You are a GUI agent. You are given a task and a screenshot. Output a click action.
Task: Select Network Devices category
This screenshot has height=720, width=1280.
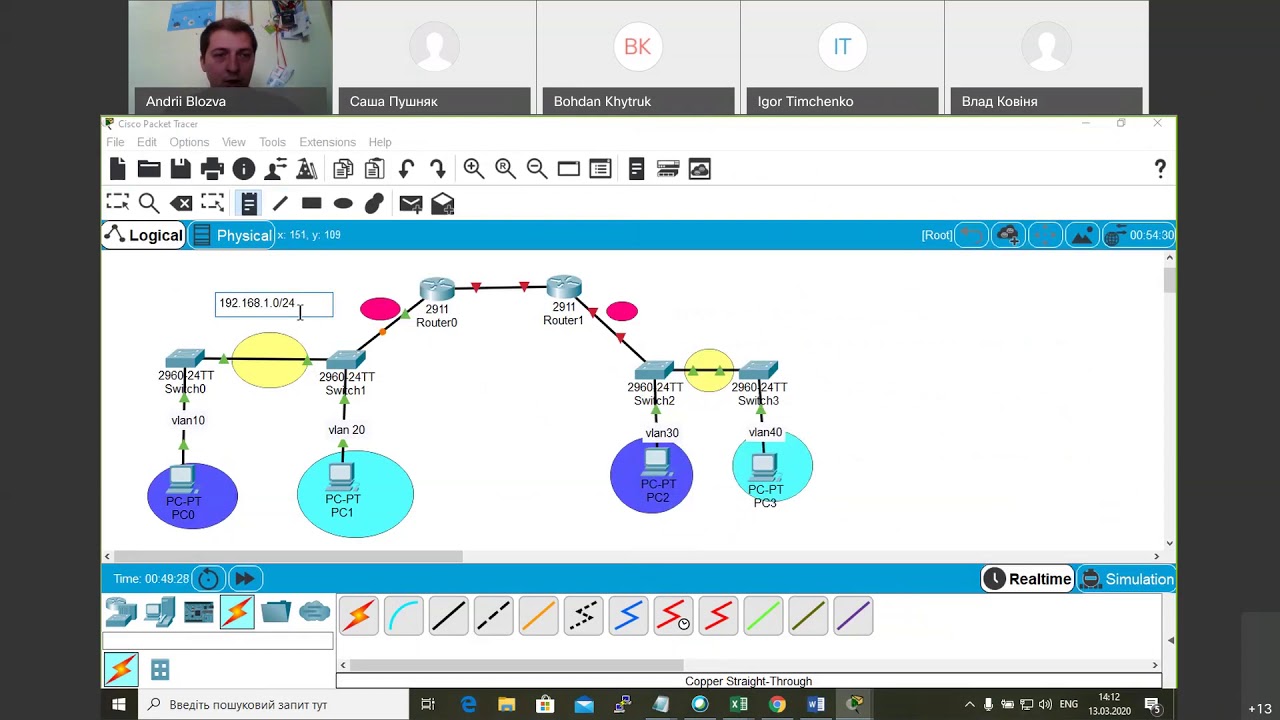pos(121,611)
